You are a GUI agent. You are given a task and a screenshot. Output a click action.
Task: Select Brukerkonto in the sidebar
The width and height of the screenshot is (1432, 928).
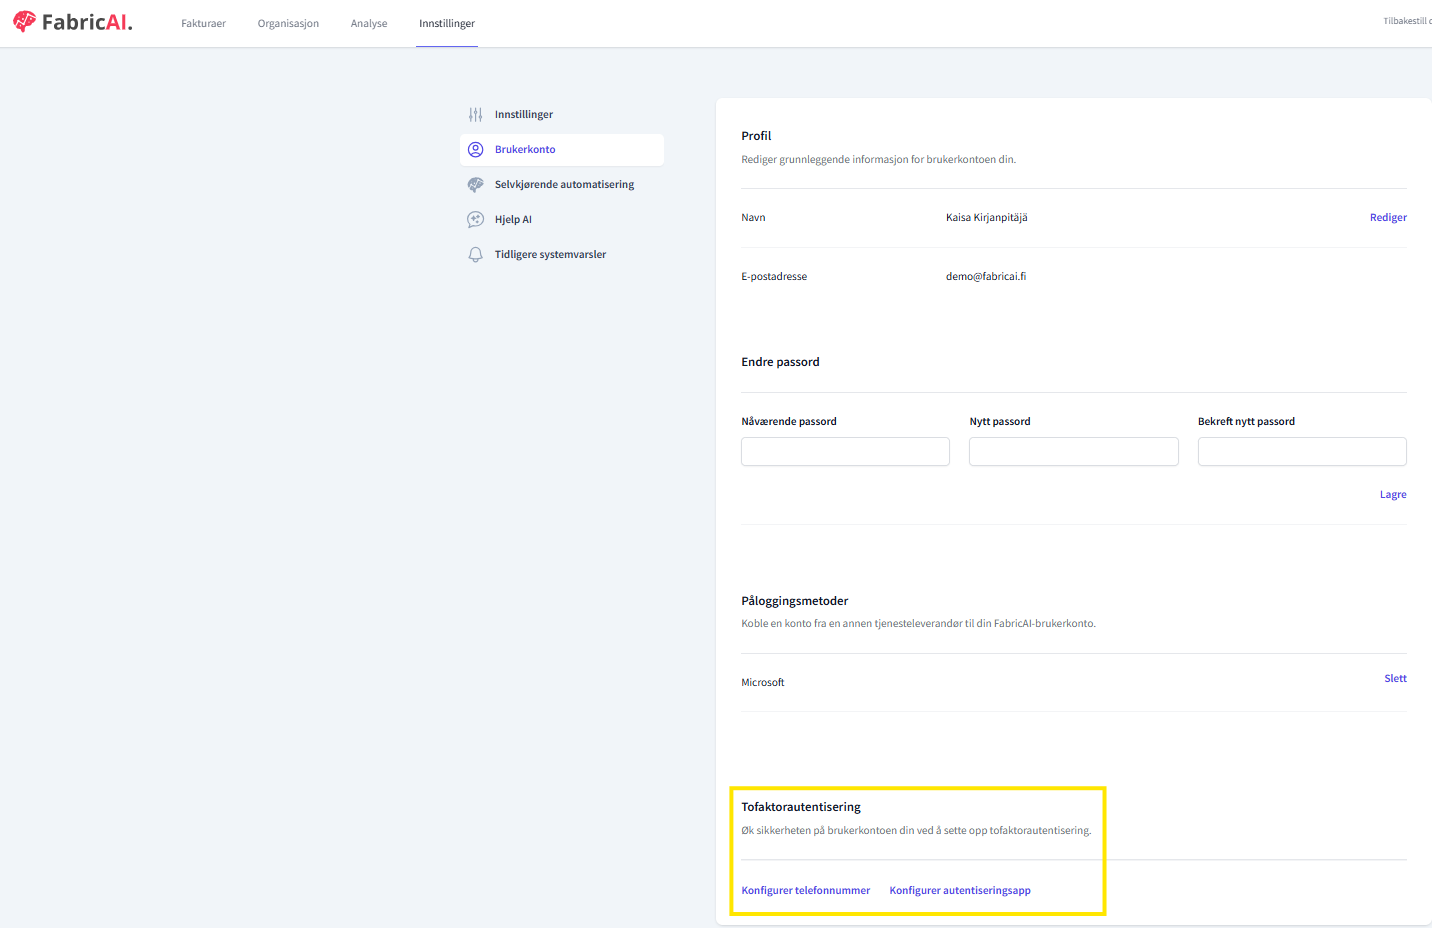point(562,150)
